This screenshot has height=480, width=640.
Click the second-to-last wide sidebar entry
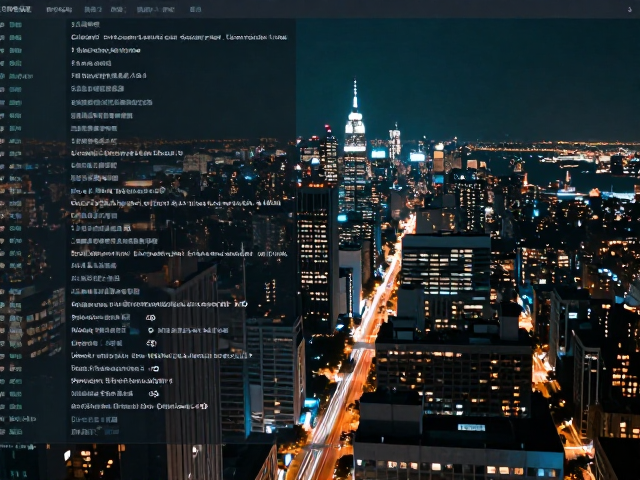22,419
